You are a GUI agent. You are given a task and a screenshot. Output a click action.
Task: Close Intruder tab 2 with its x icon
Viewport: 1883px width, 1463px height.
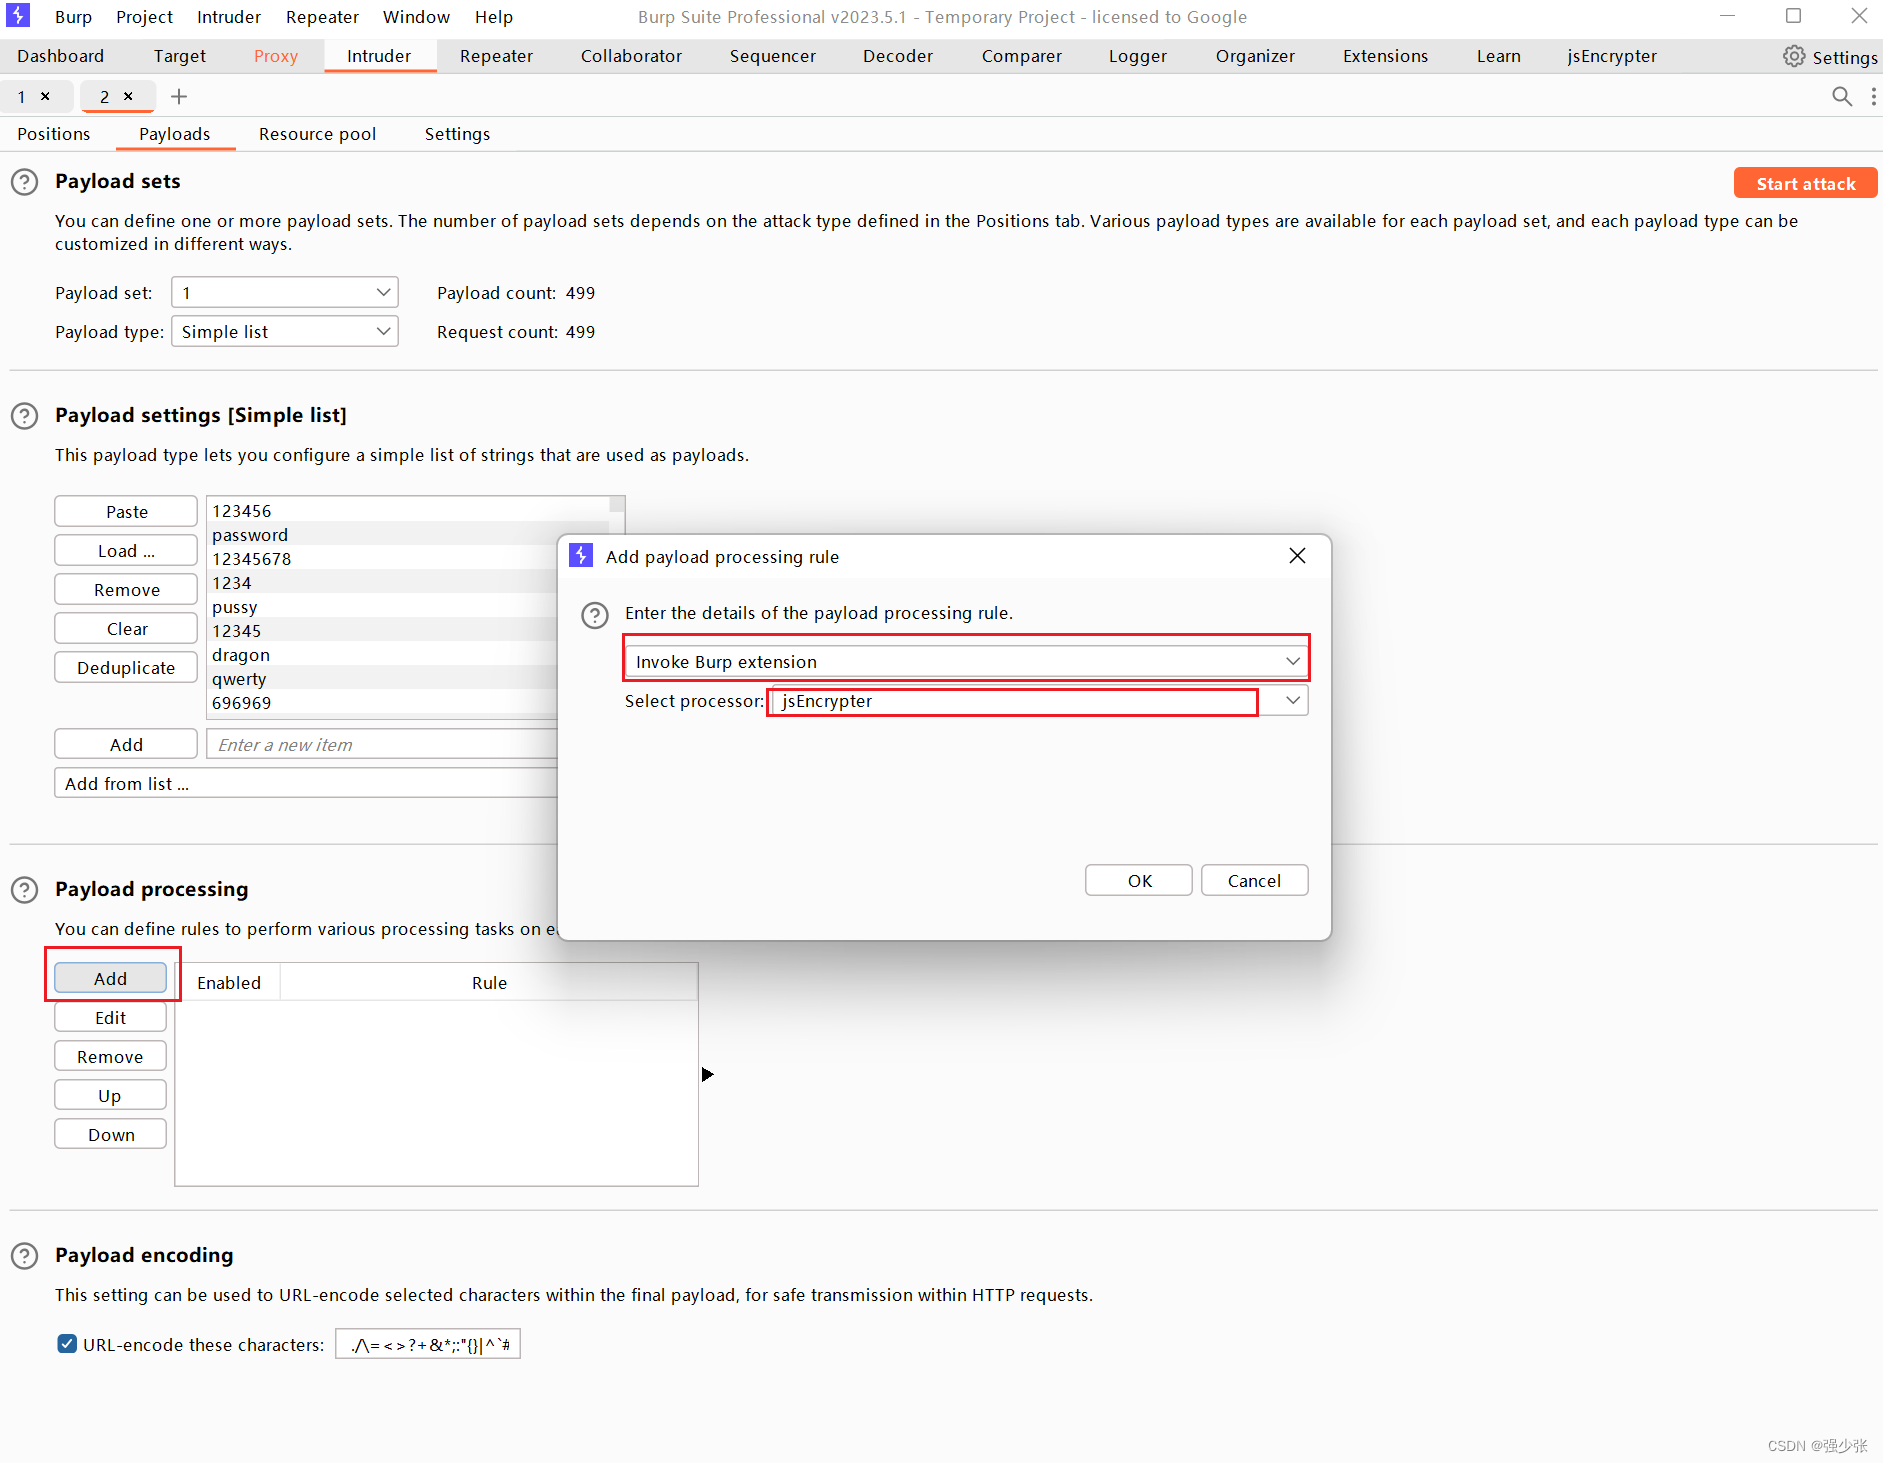click(128, 96)
